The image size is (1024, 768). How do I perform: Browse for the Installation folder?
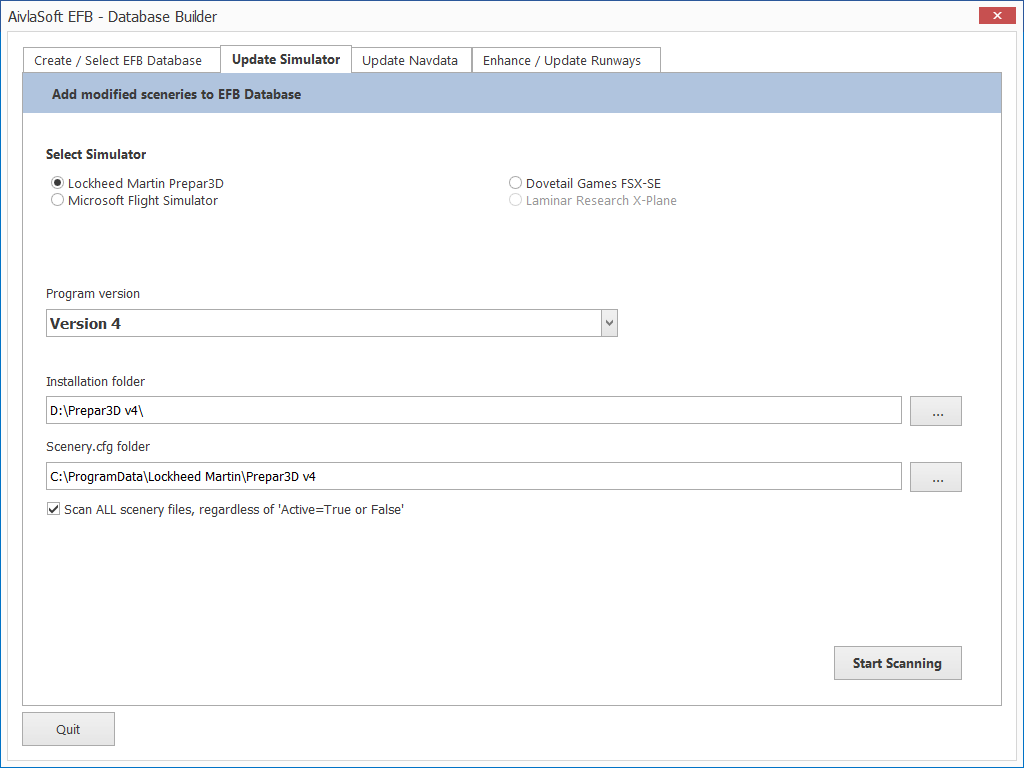(936, 411)
